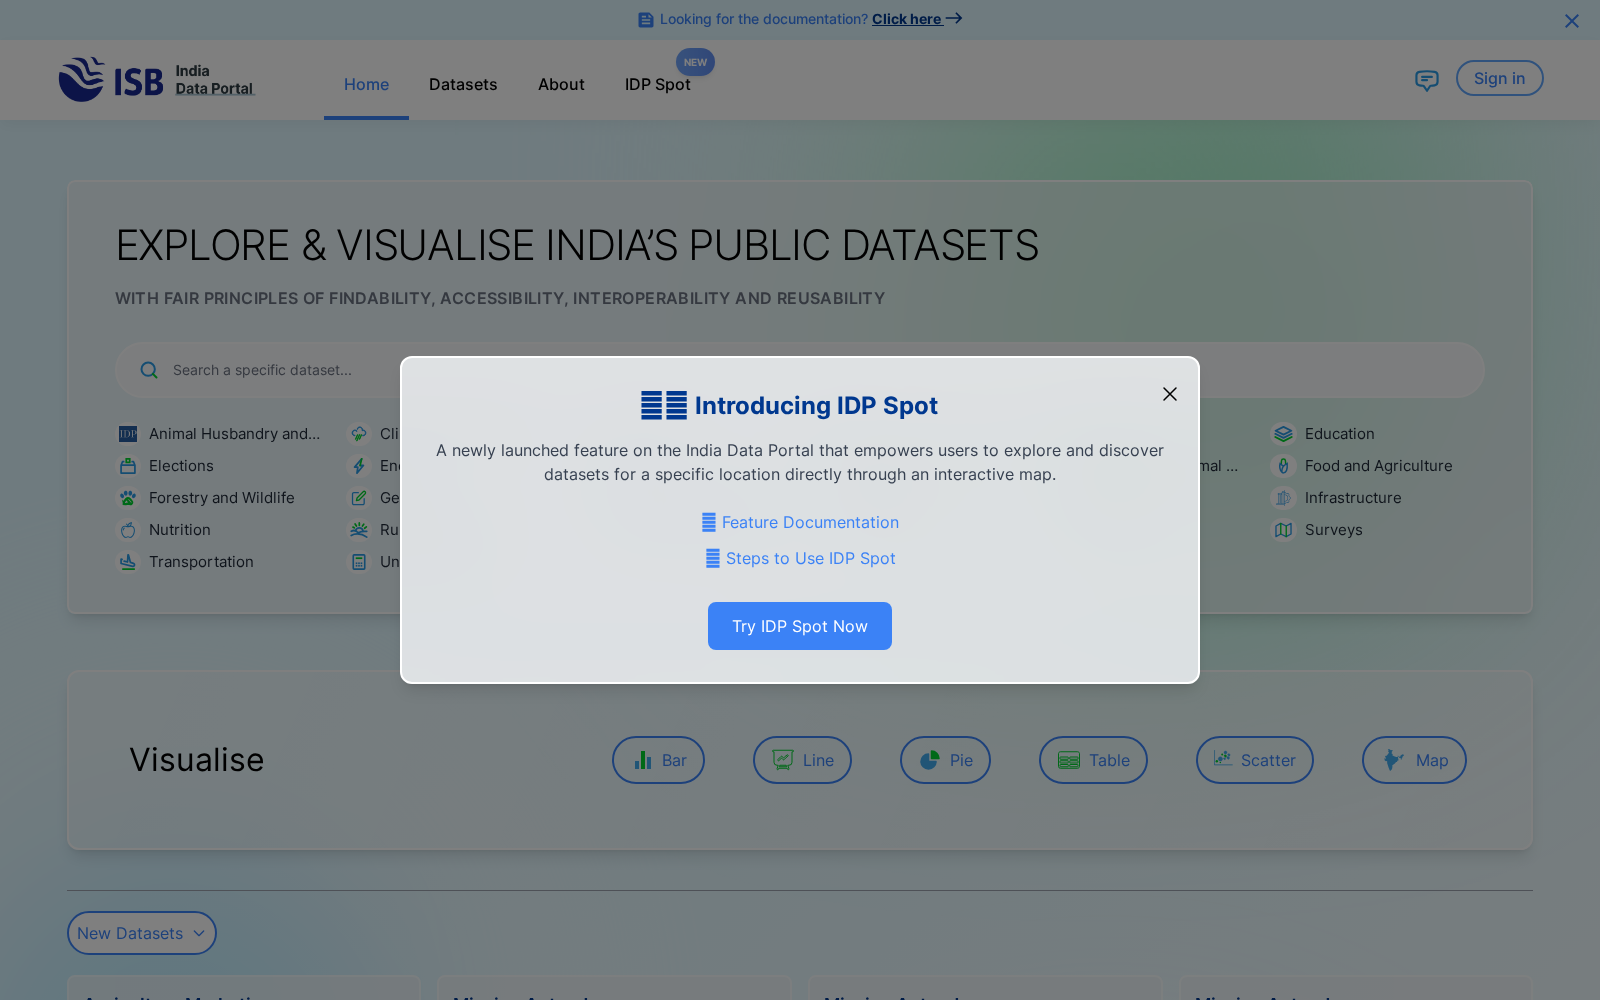
Task: Open the Elections category
Action: (181, 466)
